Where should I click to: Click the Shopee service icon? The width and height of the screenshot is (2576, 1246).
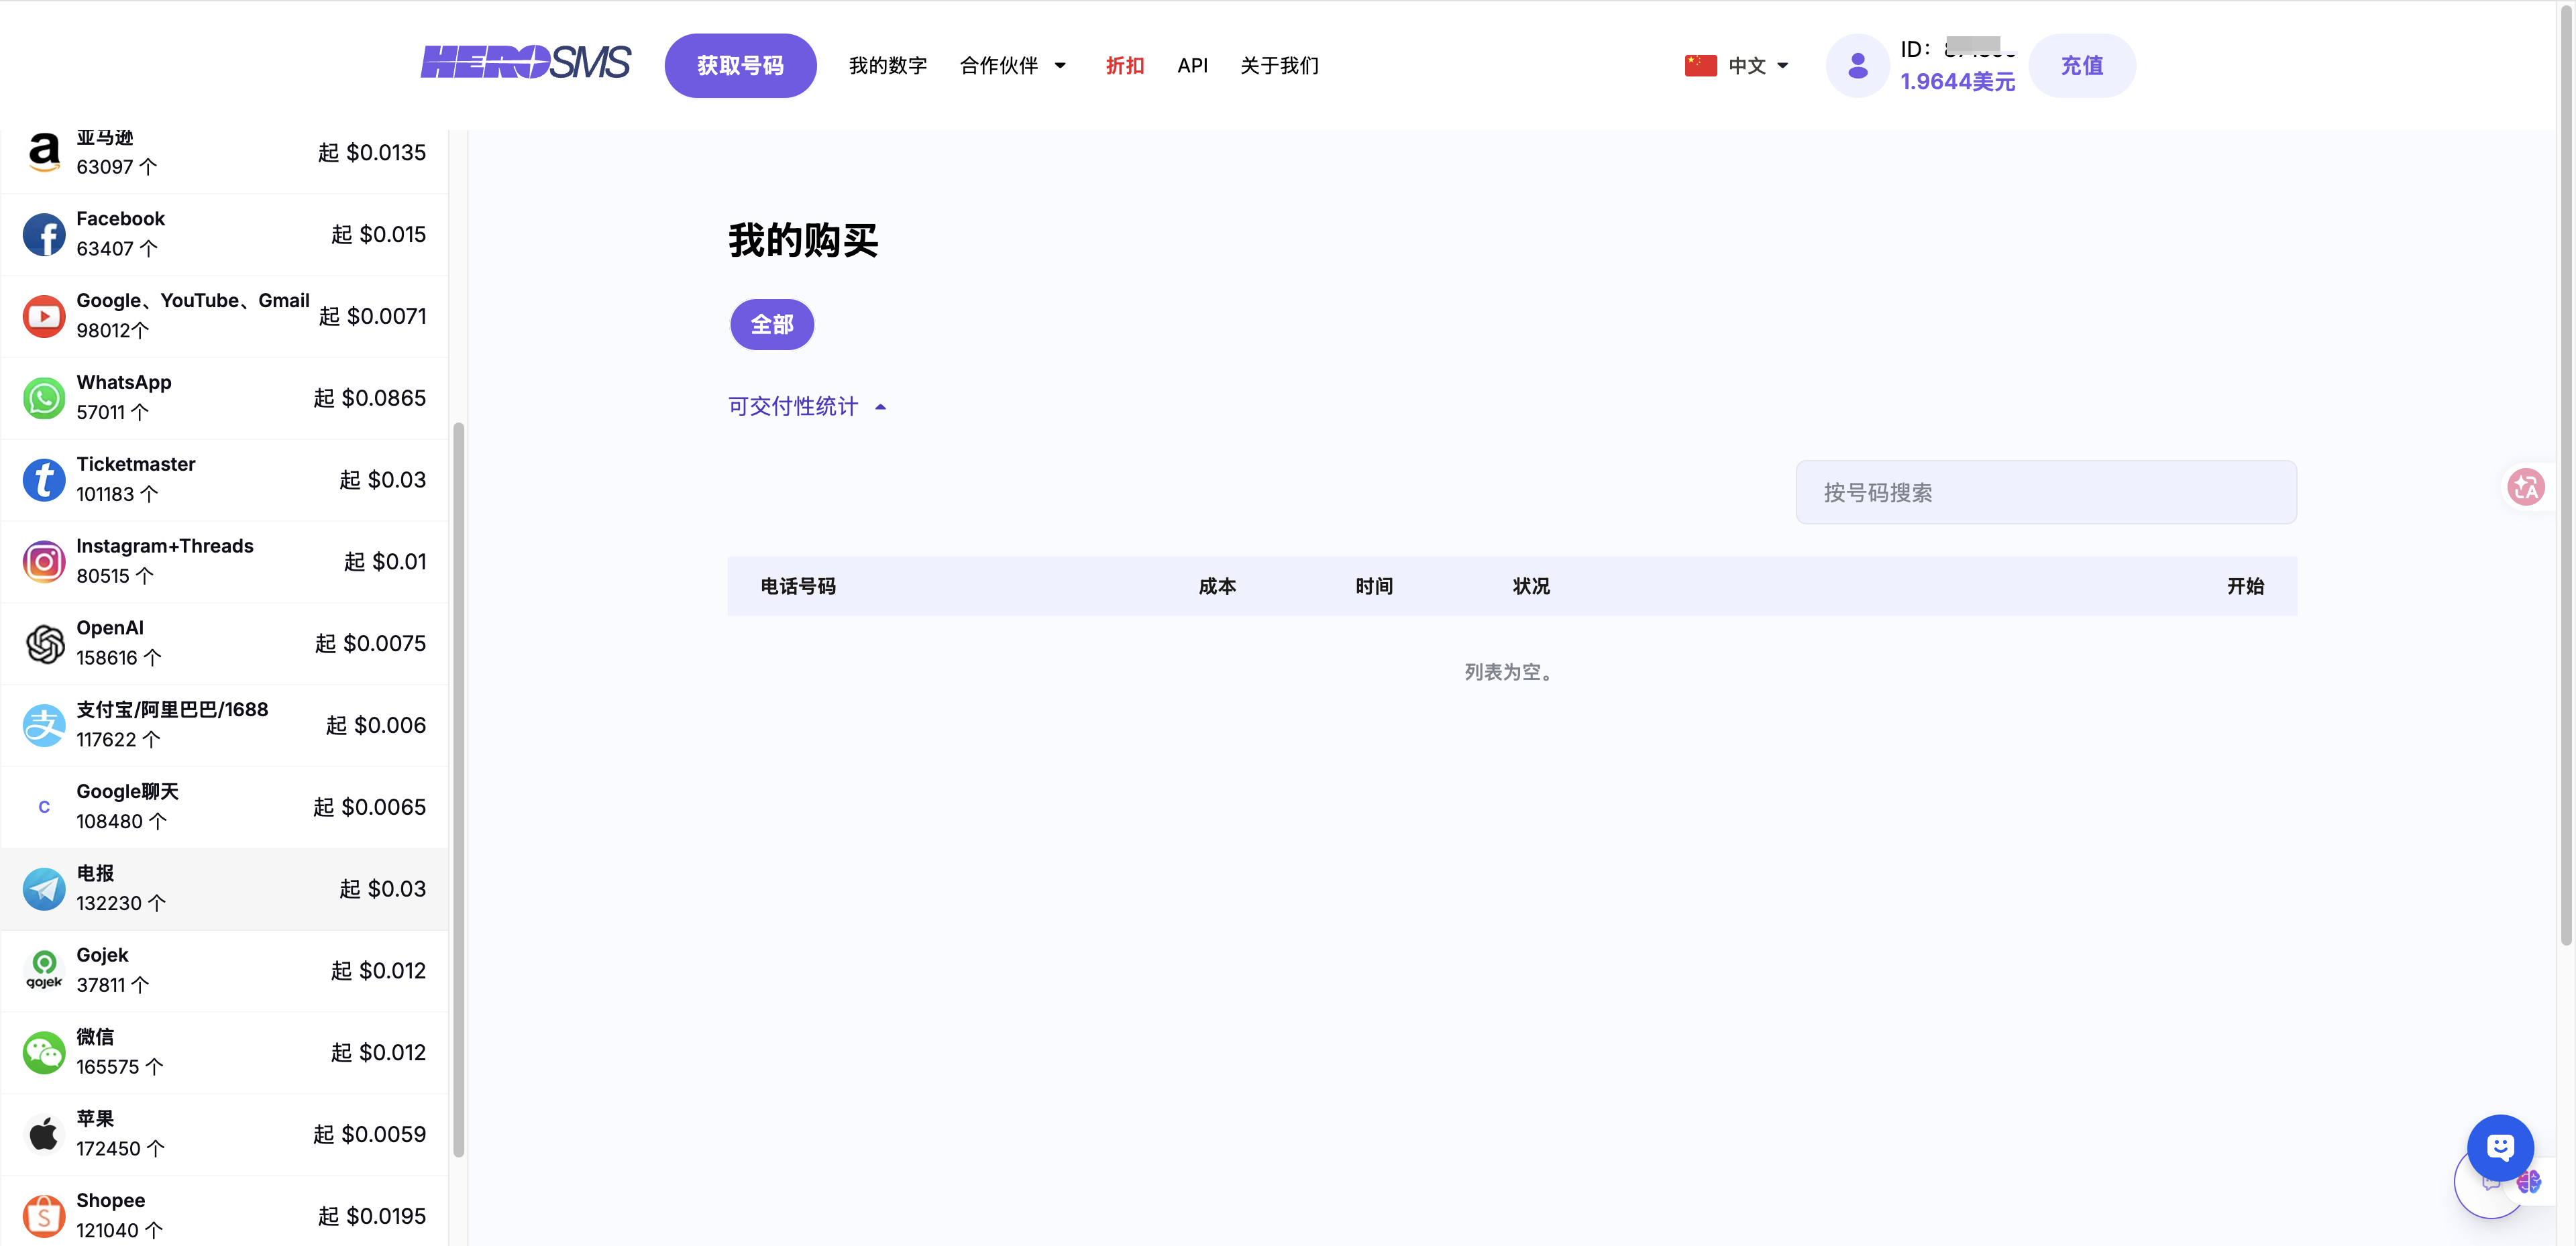coord(44,1216)
